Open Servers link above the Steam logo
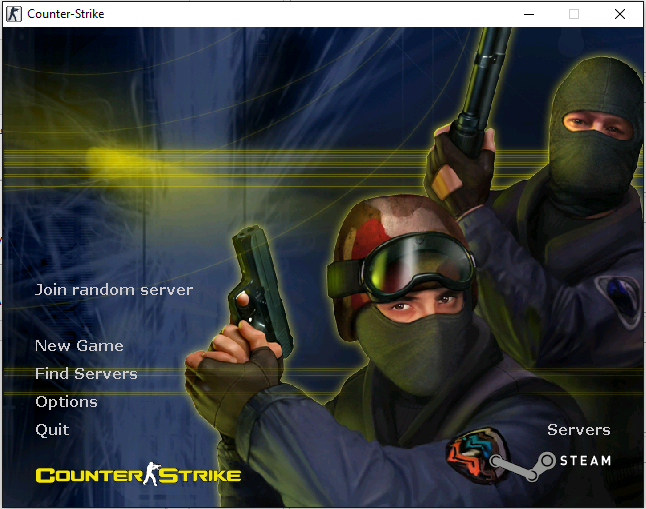Screen dimensions: 646x509 tap(578, 430)
